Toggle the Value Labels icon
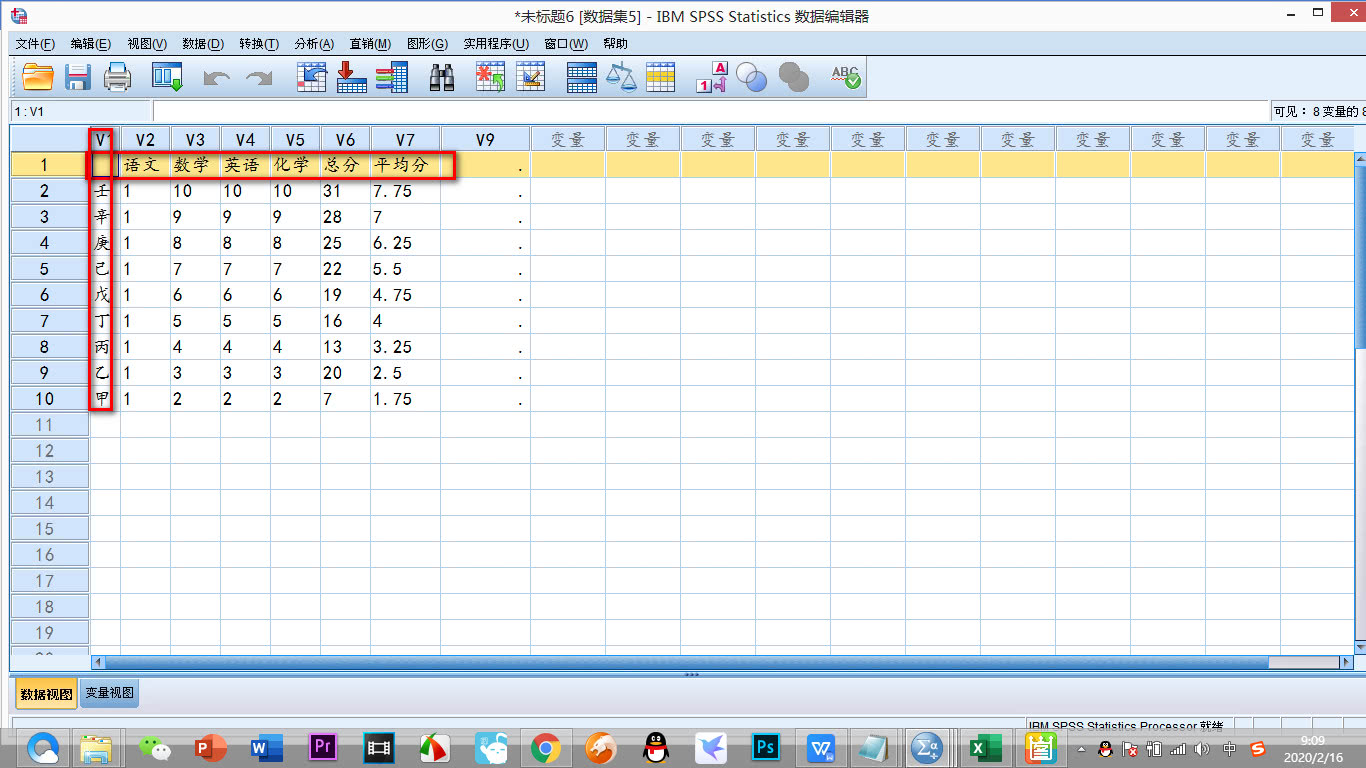 pos(711,78)
